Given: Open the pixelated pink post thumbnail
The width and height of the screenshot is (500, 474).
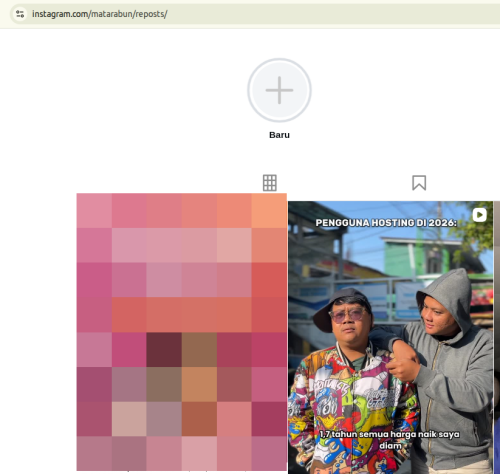Looking at the screenshot, I should pos(182,332).
